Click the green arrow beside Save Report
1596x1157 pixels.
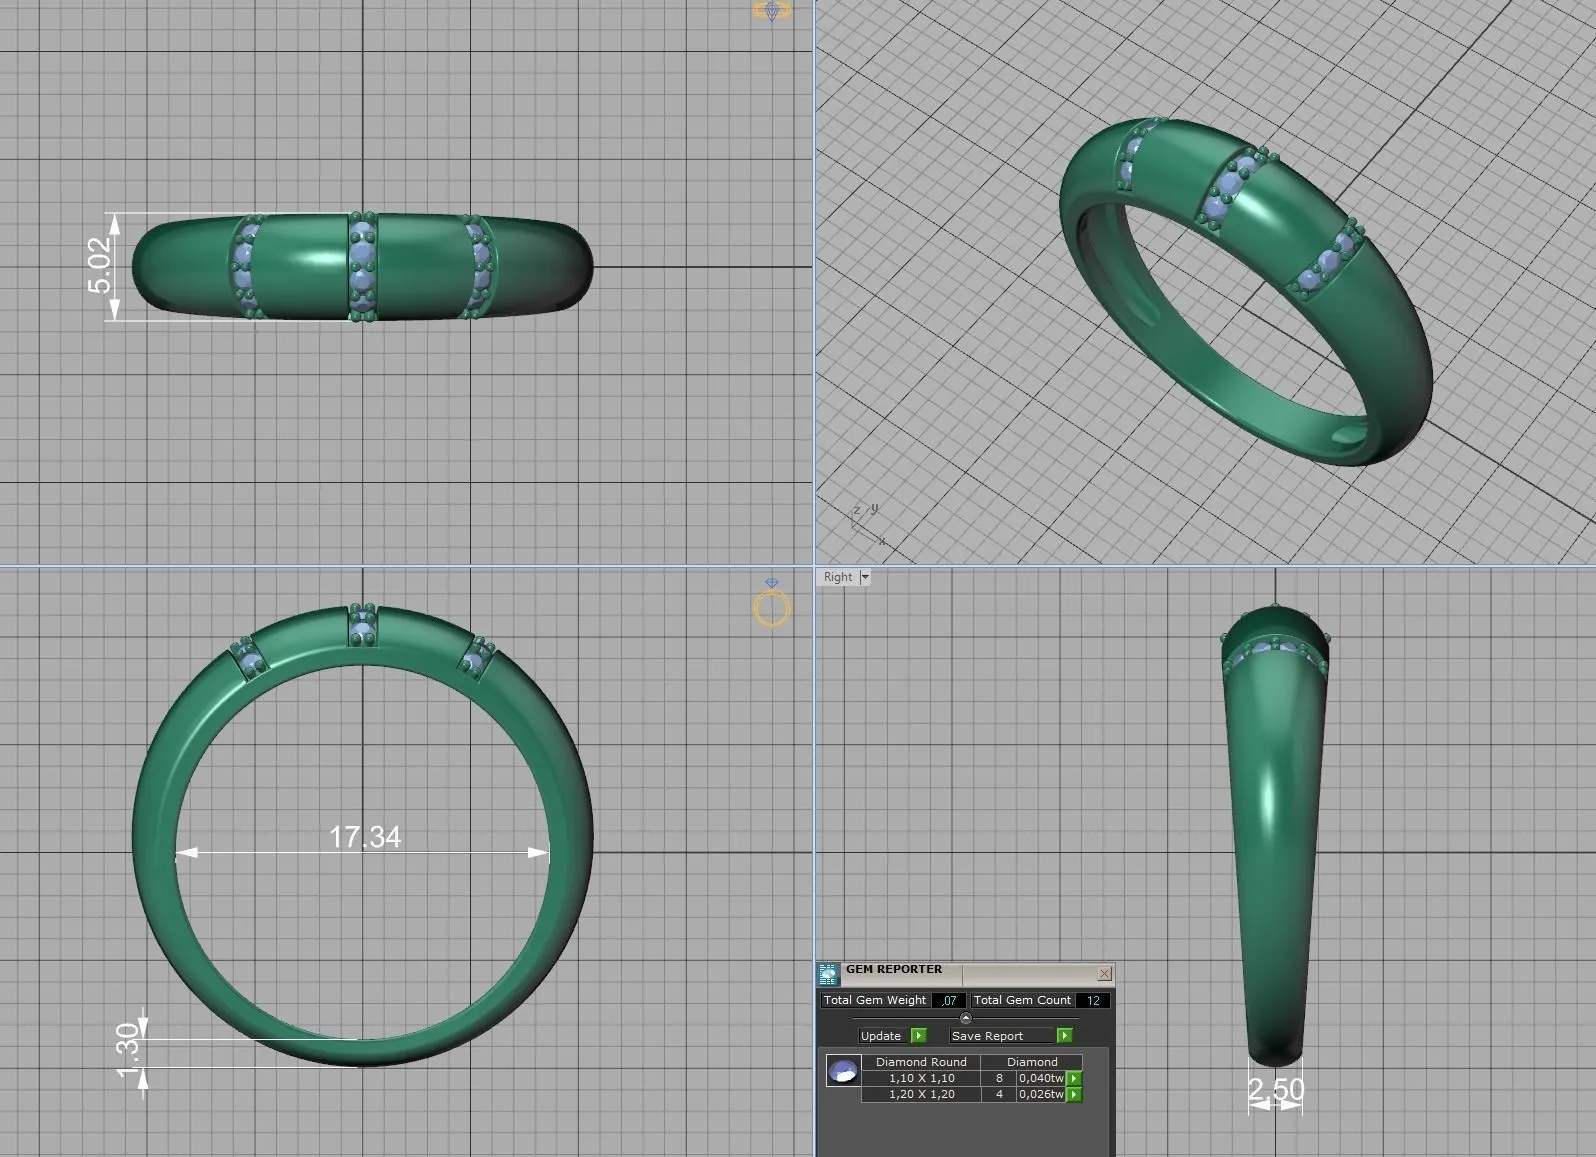point(1064,1036)
